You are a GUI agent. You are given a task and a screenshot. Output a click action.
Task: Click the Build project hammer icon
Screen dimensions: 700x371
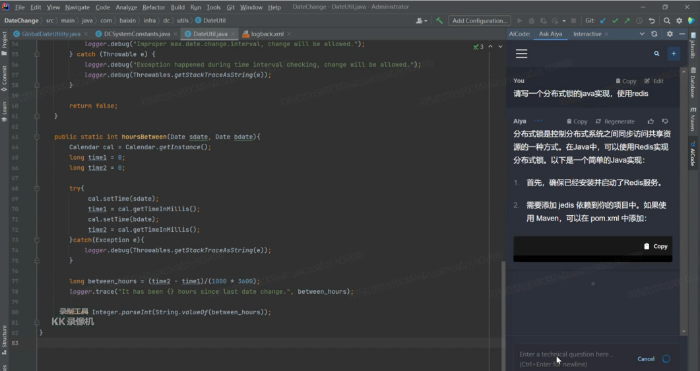tap(439, 21)
